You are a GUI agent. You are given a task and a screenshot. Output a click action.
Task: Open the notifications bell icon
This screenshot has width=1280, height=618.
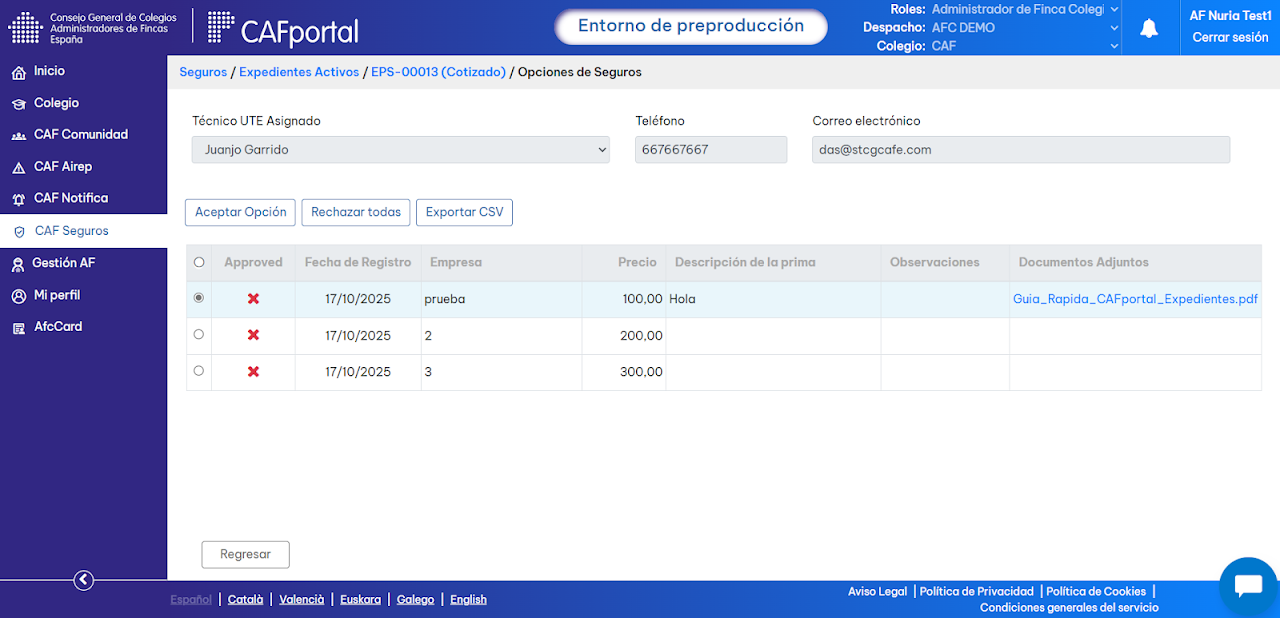tap(1149, 28)
